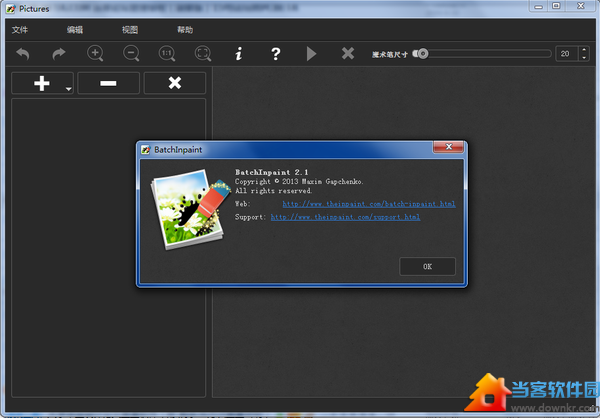Click the "All rights reserved." text

[x=274, y=191]
